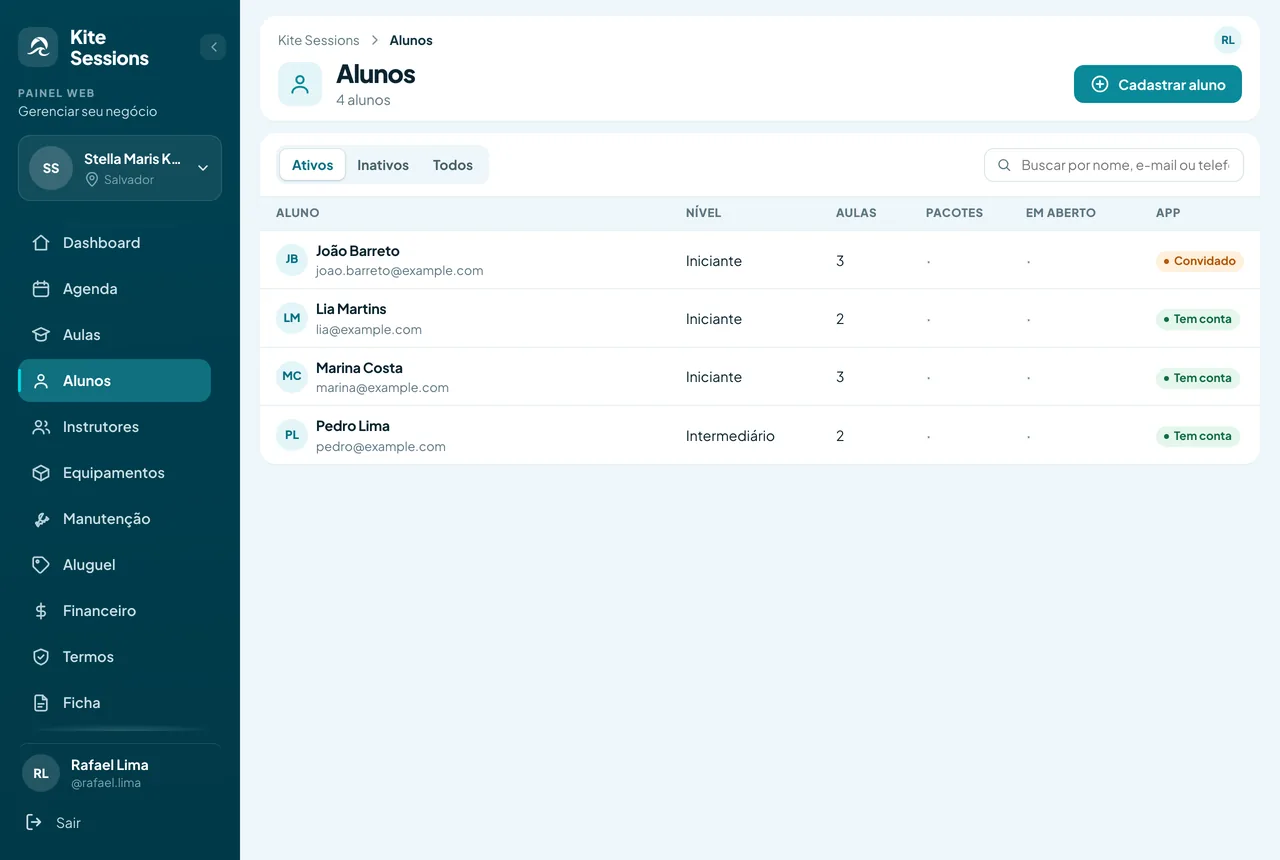Open the Equipamentos box icon

41,473
